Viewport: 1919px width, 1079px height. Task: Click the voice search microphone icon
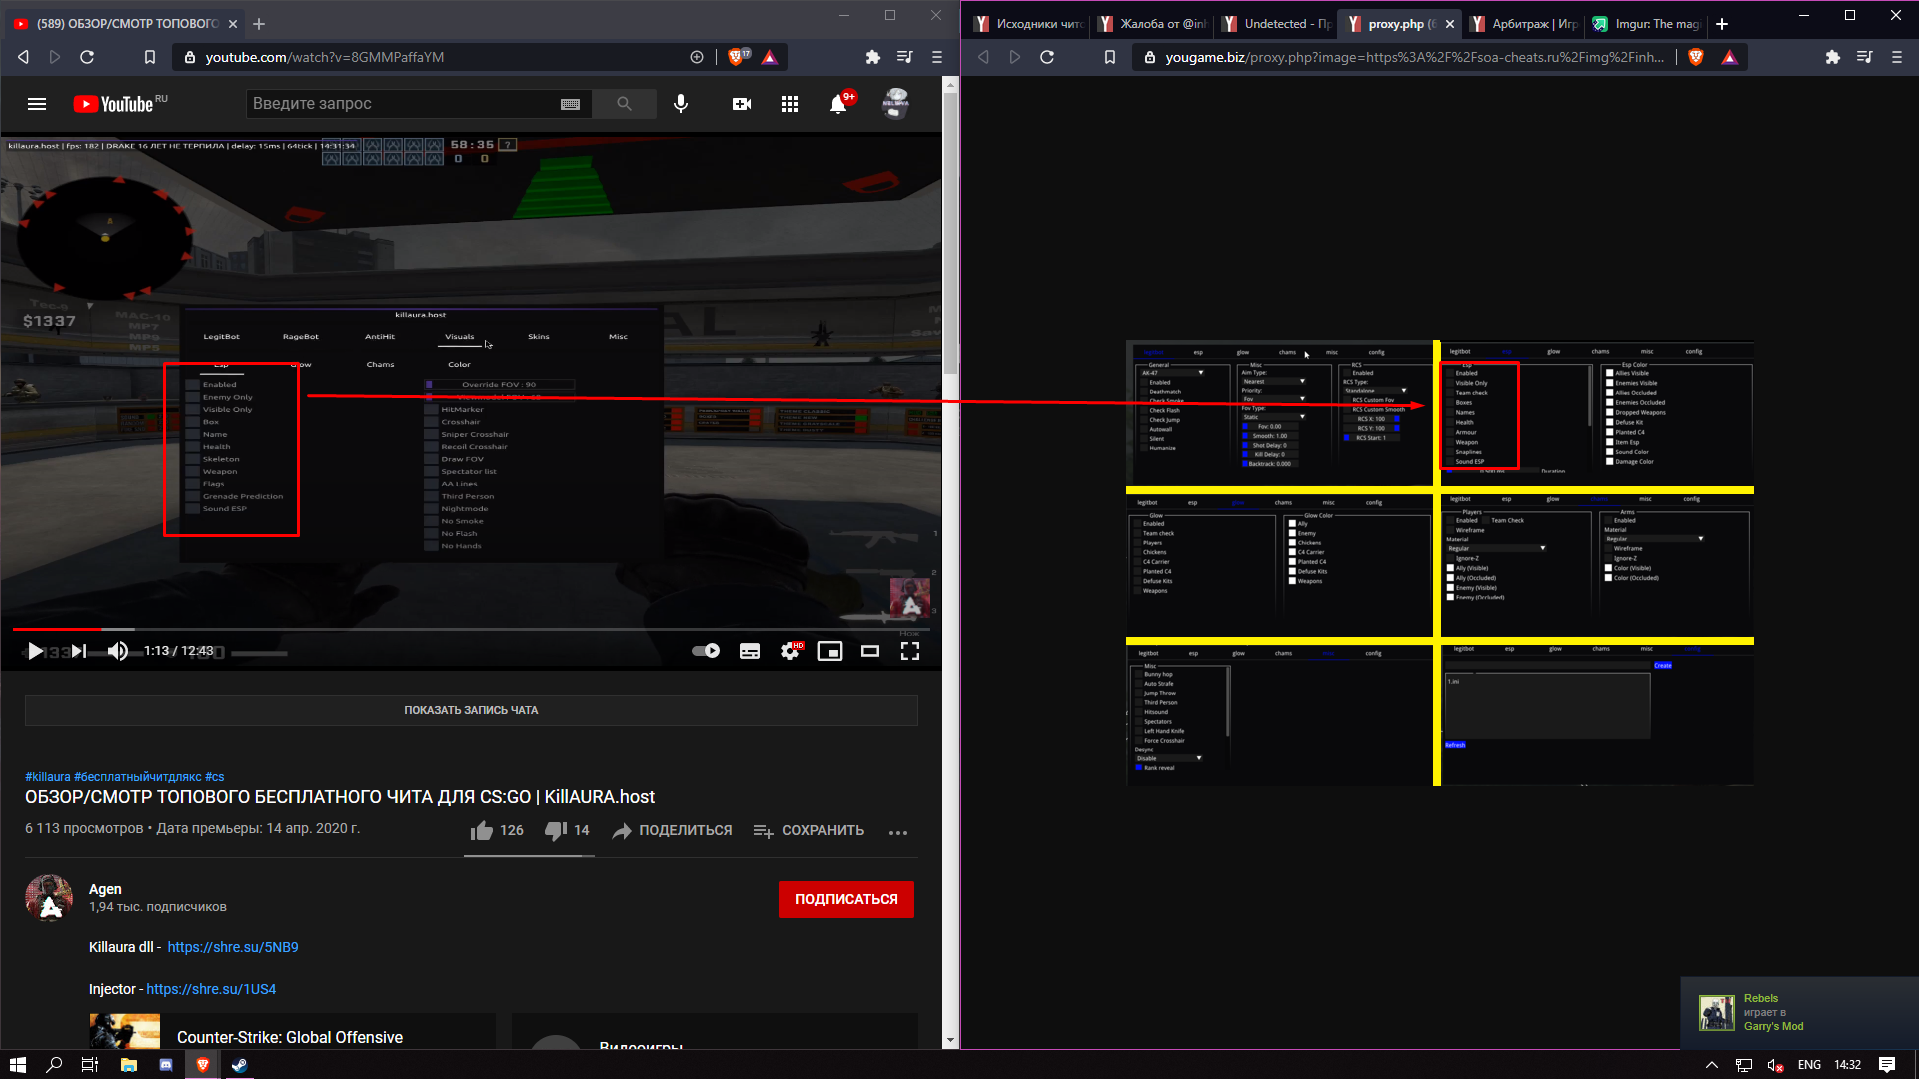(681, 104)
